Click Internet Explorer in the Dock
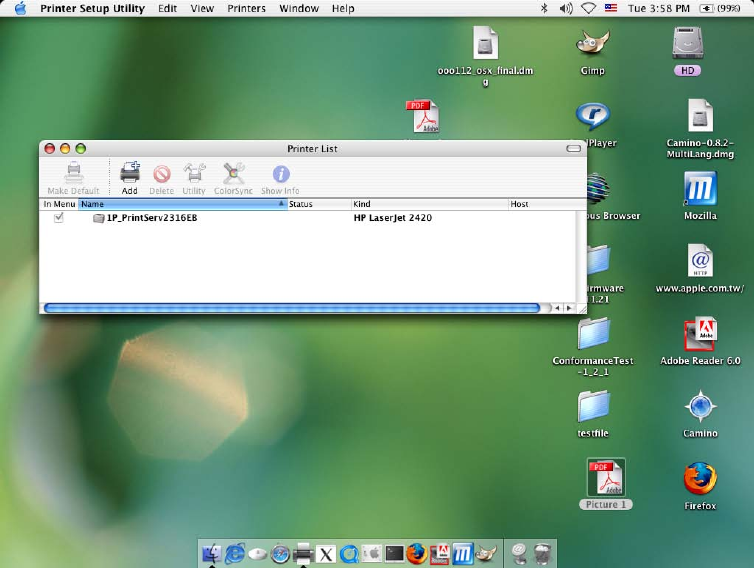The width and height of the screenshot is (754, 568). [235, 554]
